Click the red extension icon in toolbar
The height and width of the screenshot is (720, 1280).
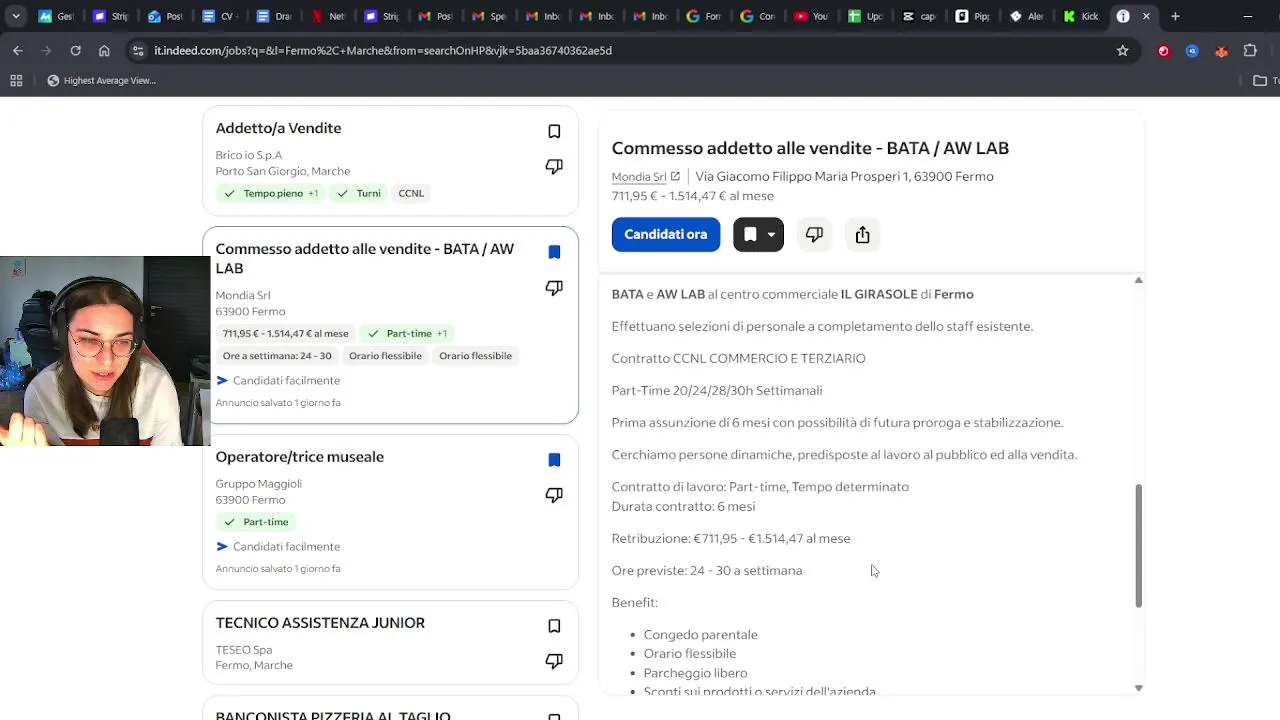point(1163,50)
